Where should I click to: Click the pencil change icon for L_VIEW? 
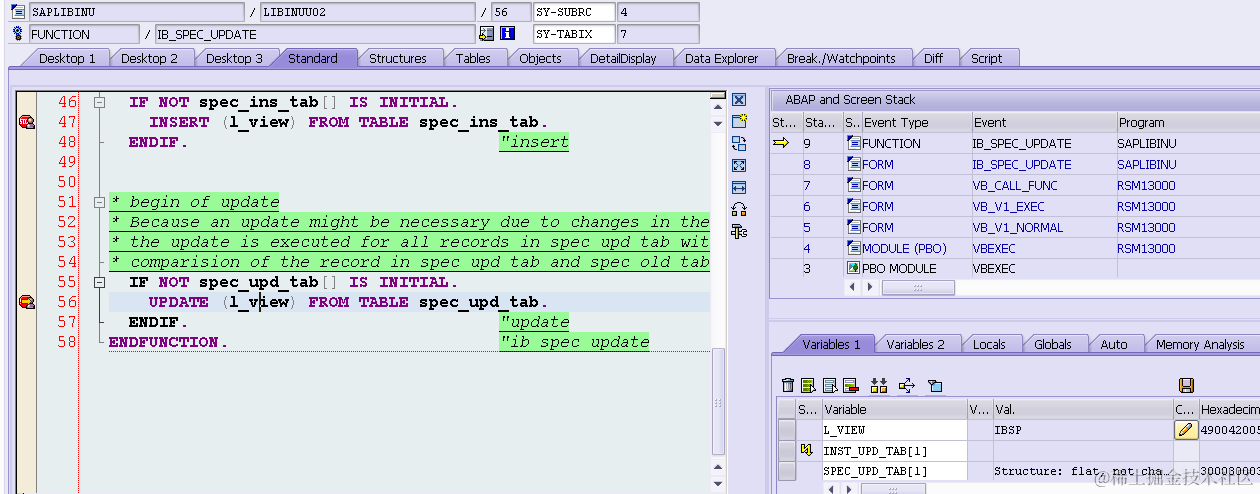point(1186,430)
